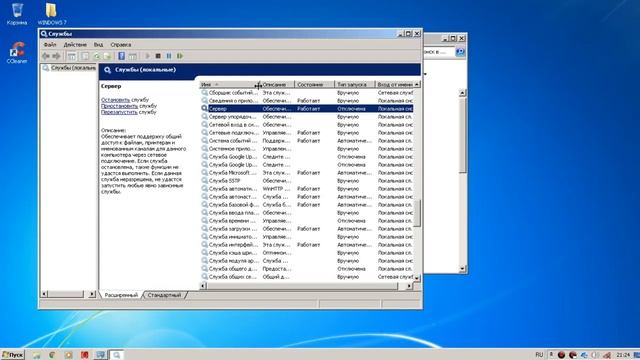Select the Сетевой вход в си... row

[307, 124]
